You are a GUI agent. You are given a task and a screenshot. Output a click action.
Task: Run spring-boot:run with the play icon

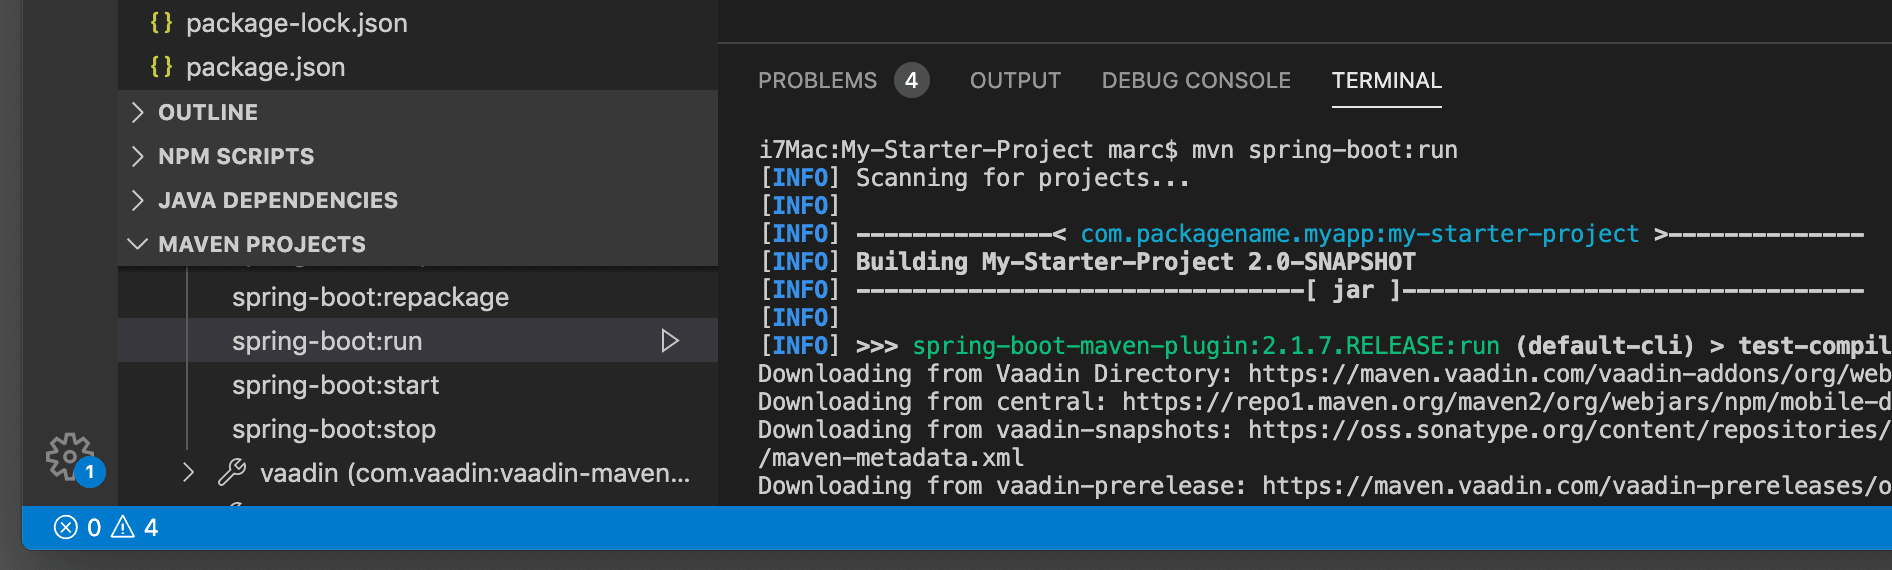pos(670,341)
